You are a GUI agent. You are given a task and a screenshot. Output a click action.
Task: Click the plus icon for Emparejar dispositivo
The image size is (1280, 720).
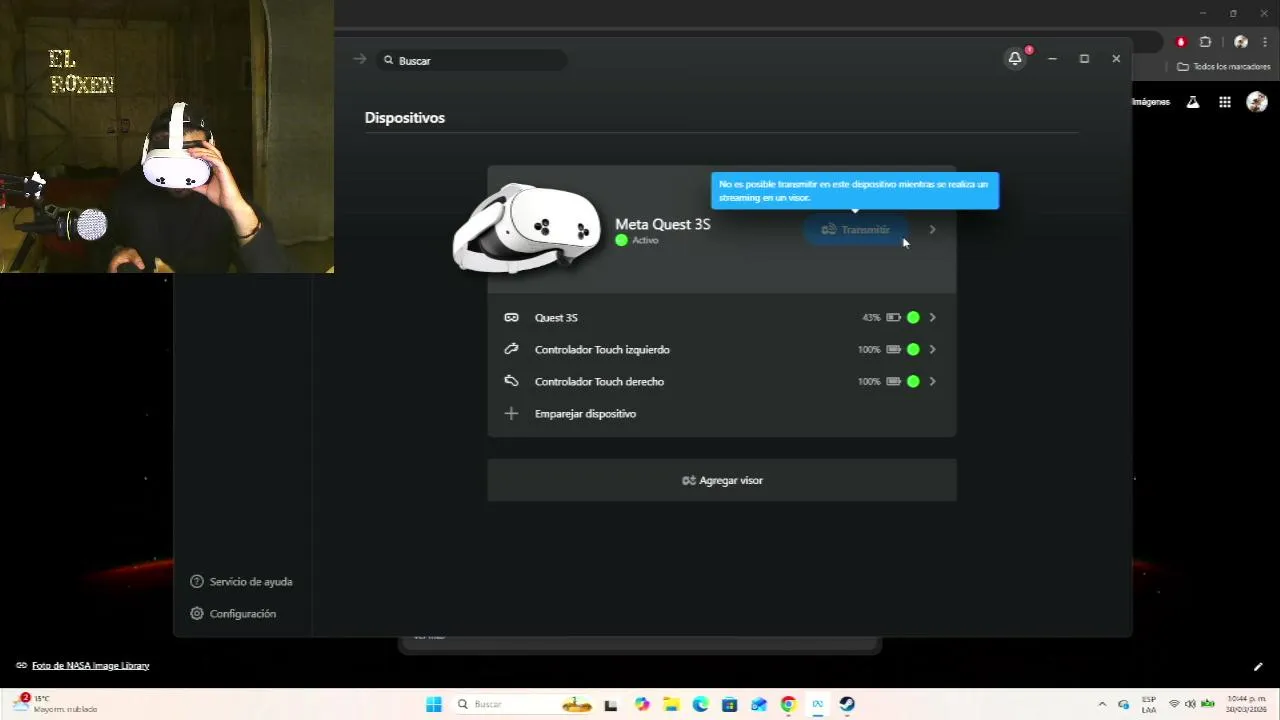(511, 413)
